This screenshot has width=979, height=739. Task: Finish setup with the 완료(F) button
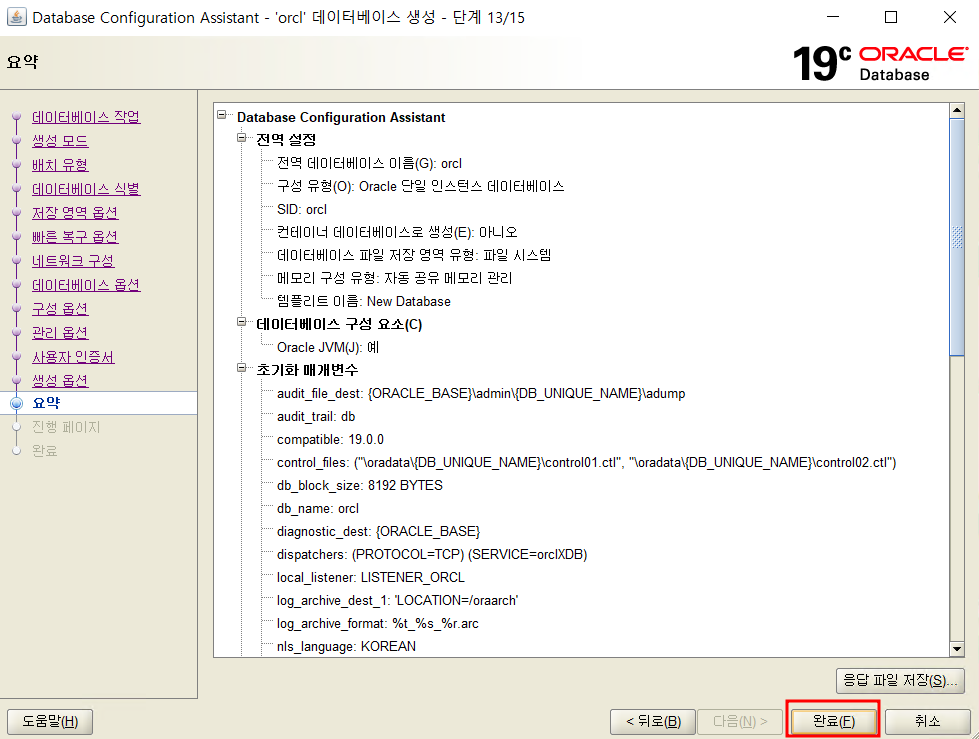(833, 722)
